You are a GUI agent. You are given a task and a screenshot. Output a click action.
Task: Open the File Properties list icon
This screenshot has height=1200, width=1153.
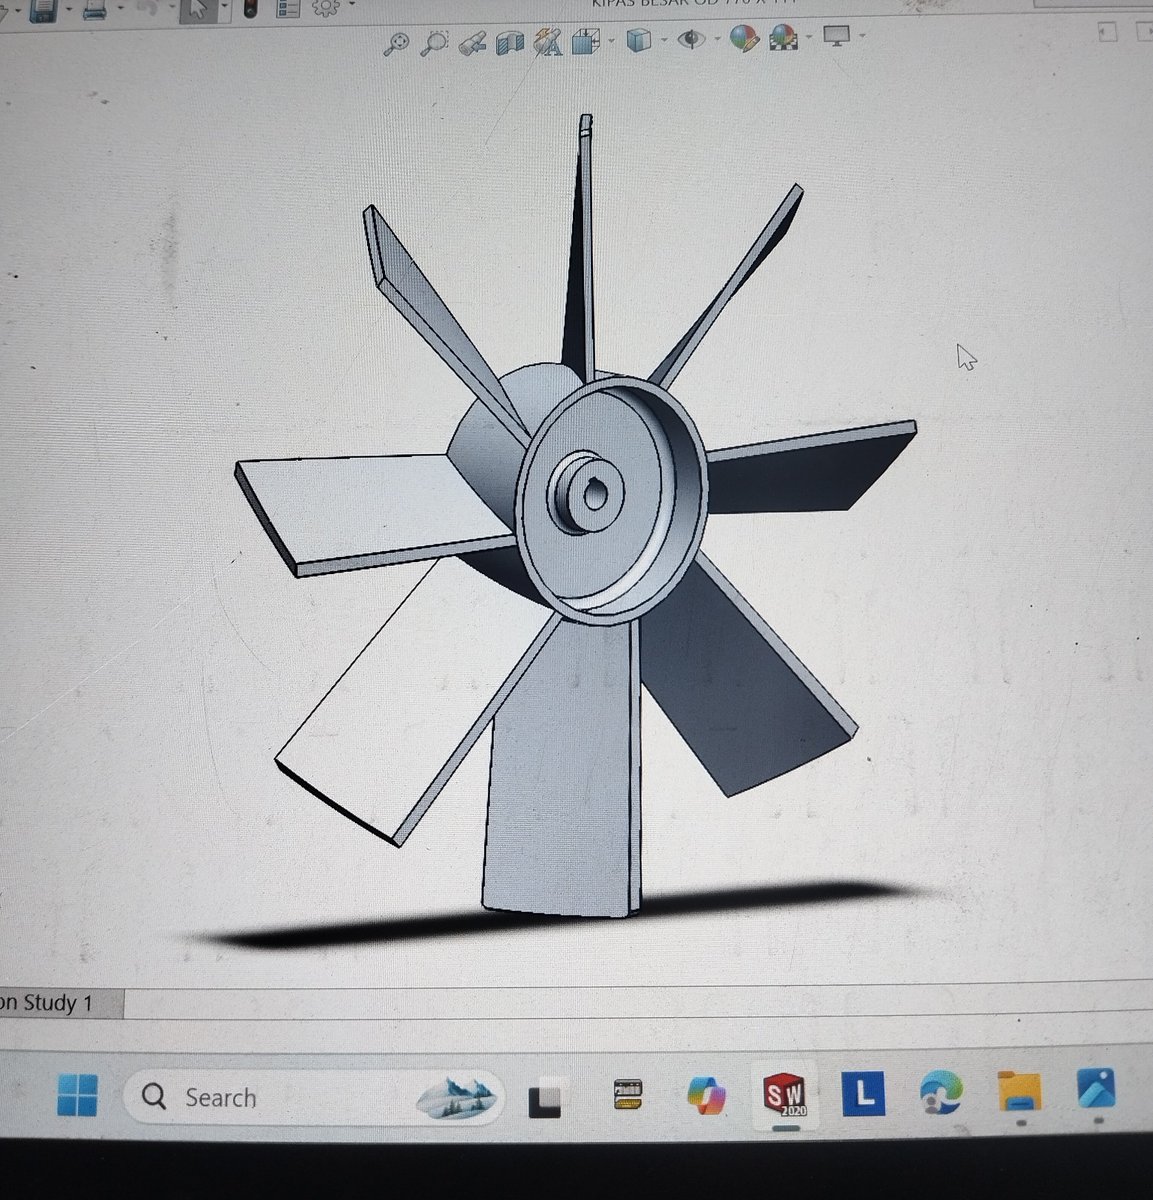pyautogui.click(x=288, y=9)
